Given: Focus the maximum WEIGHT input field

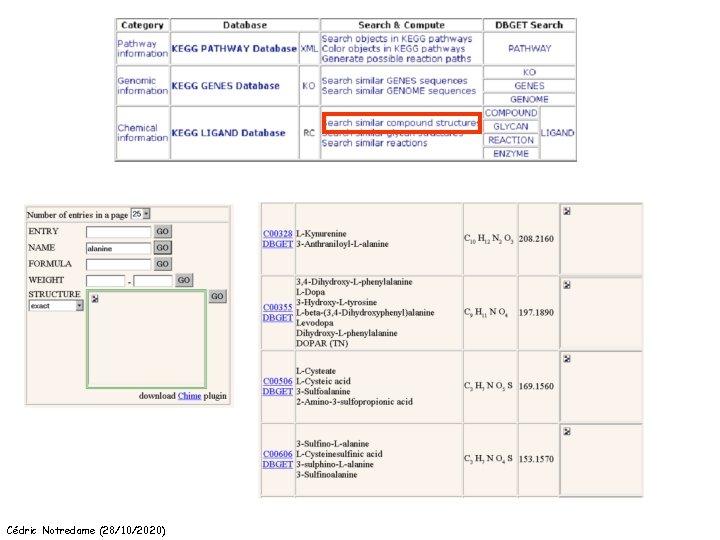Looking at the screenshot, I should [x=153, y=281].
